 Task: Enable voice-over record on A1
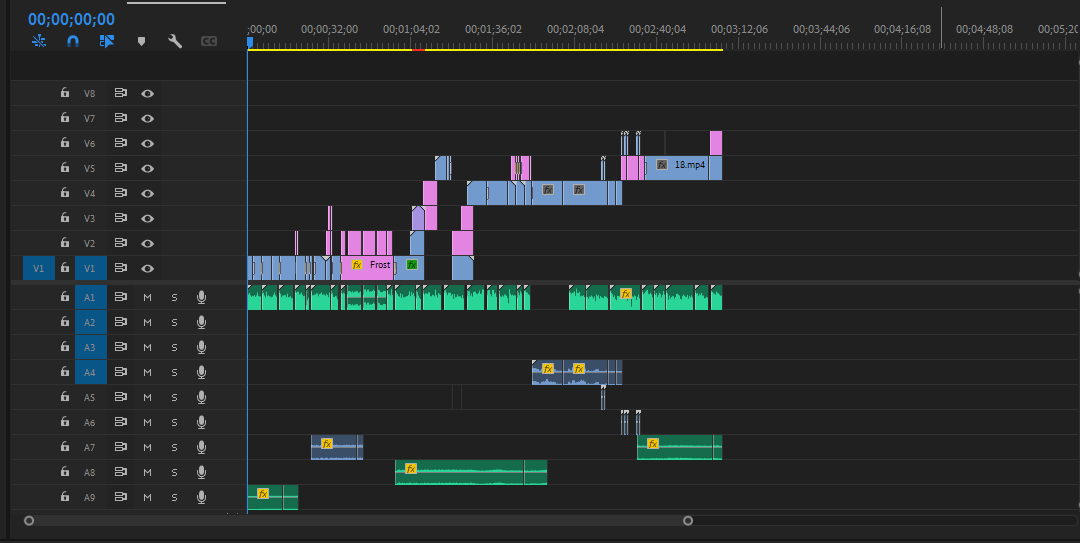pos(201,297)
